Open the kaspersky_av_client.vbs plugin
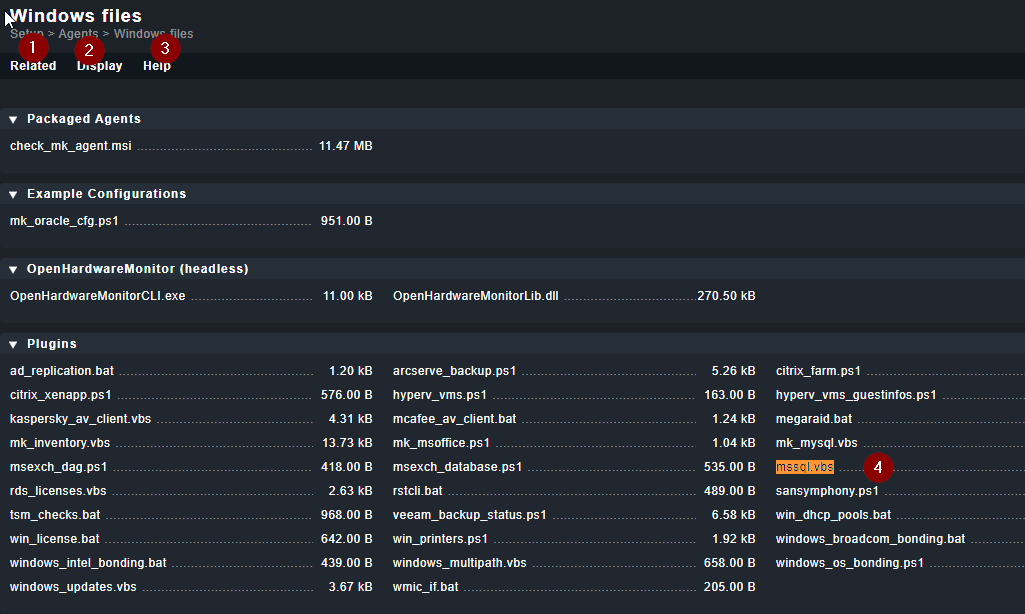The height and width of the screenshot is (614, 1025). (80, 419)
